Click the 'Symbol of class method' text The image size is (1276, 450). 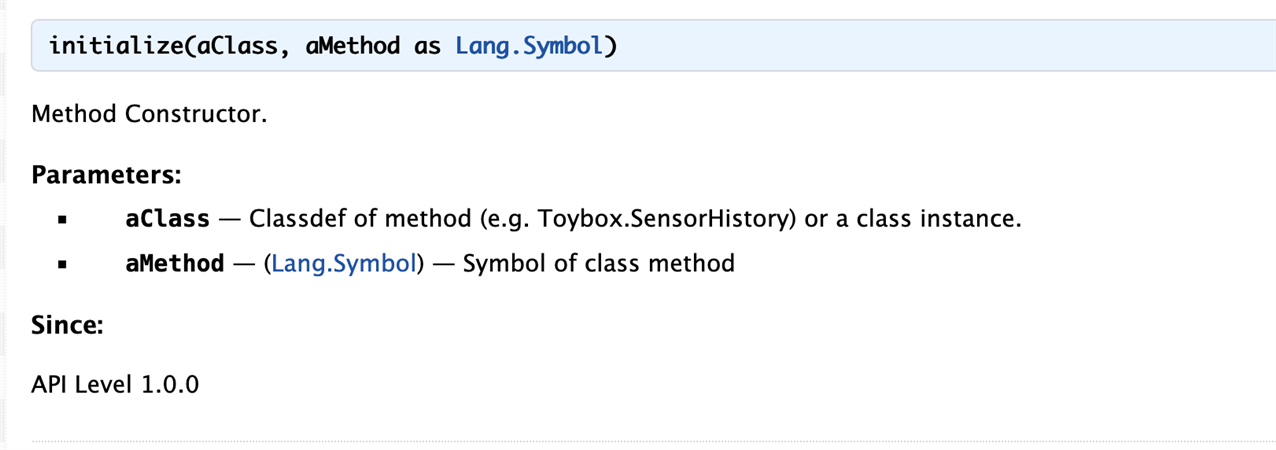(x=599, y=264)
